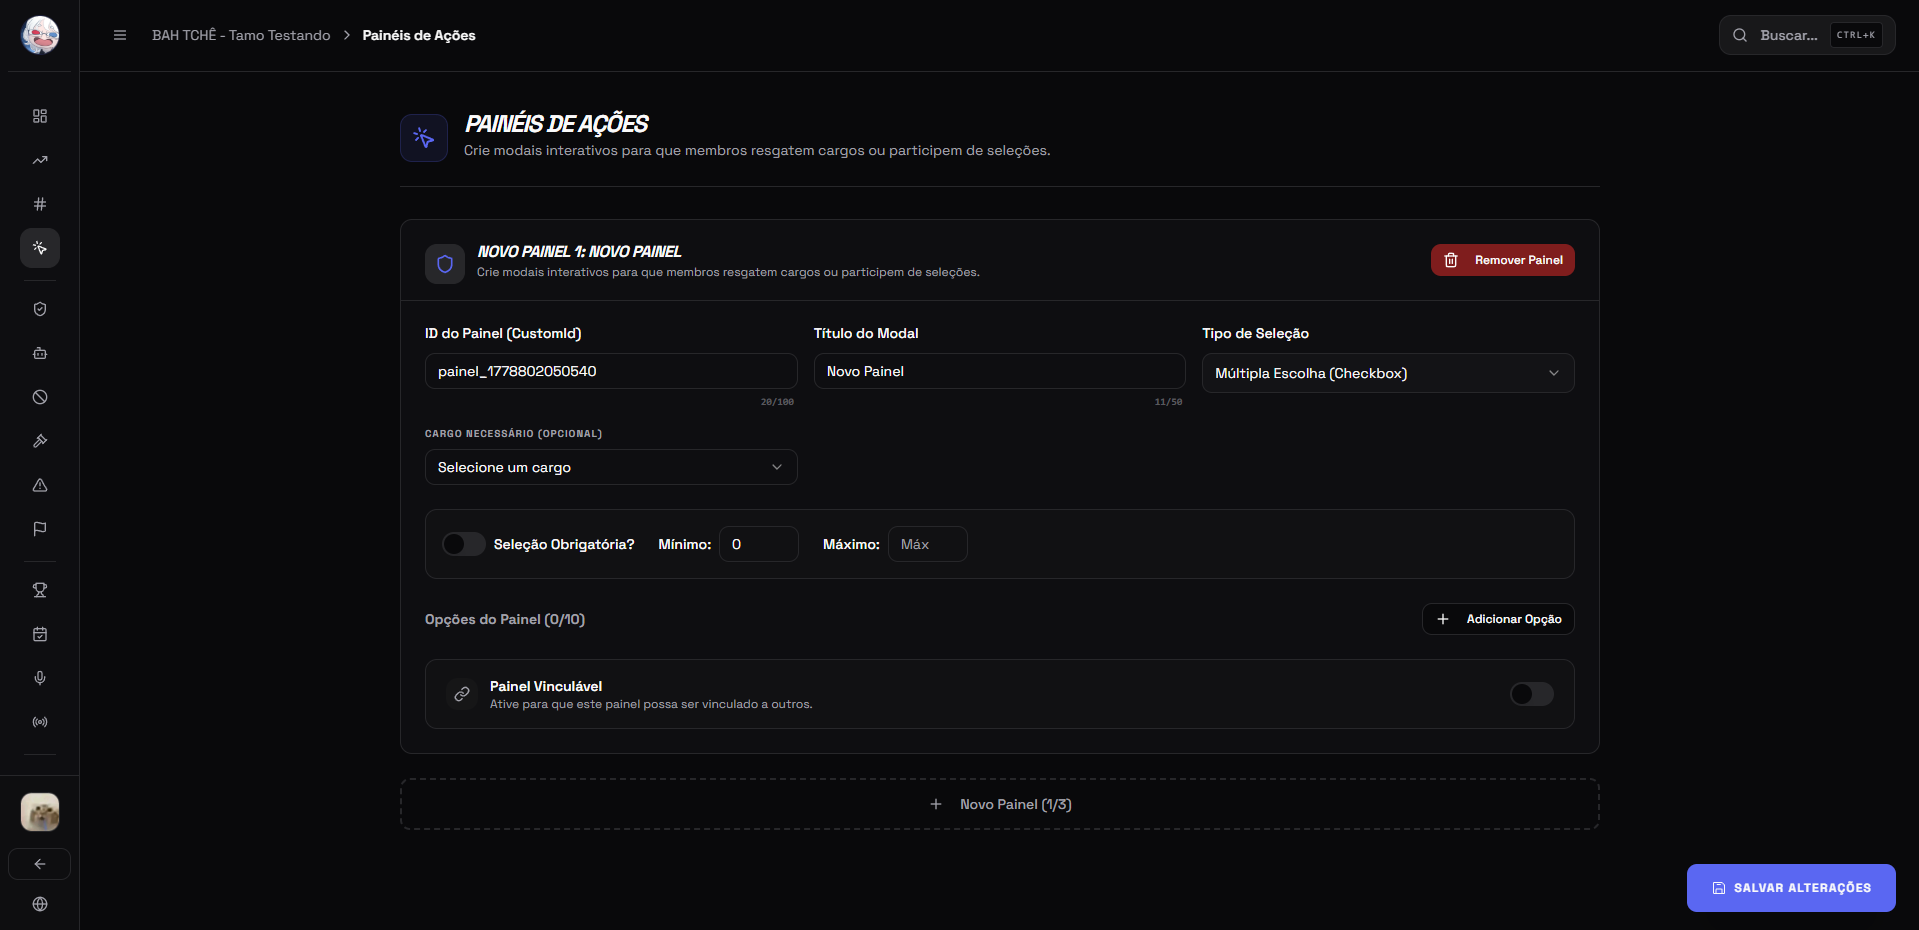This screenshot has width=1919, height=930.
Task: Open the Selecione um cargo dropdown
Action: [611, 467]
